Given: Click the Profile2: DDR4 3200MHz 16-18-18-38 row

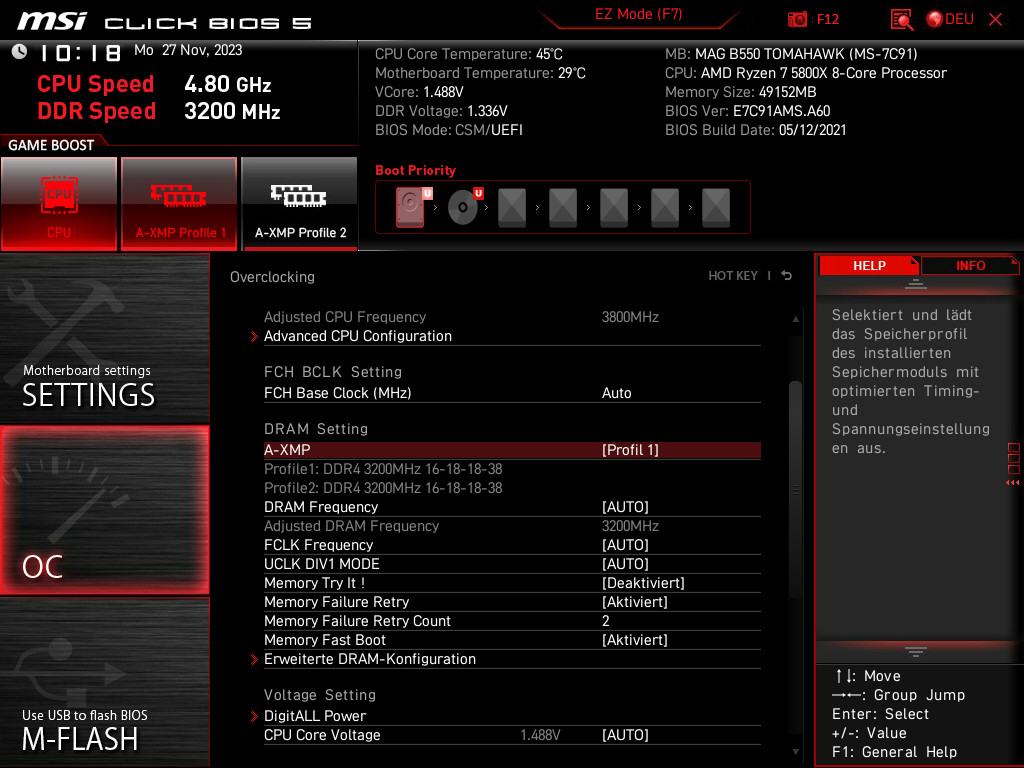Looking at the screenshot, I should [x=383, y=488].
